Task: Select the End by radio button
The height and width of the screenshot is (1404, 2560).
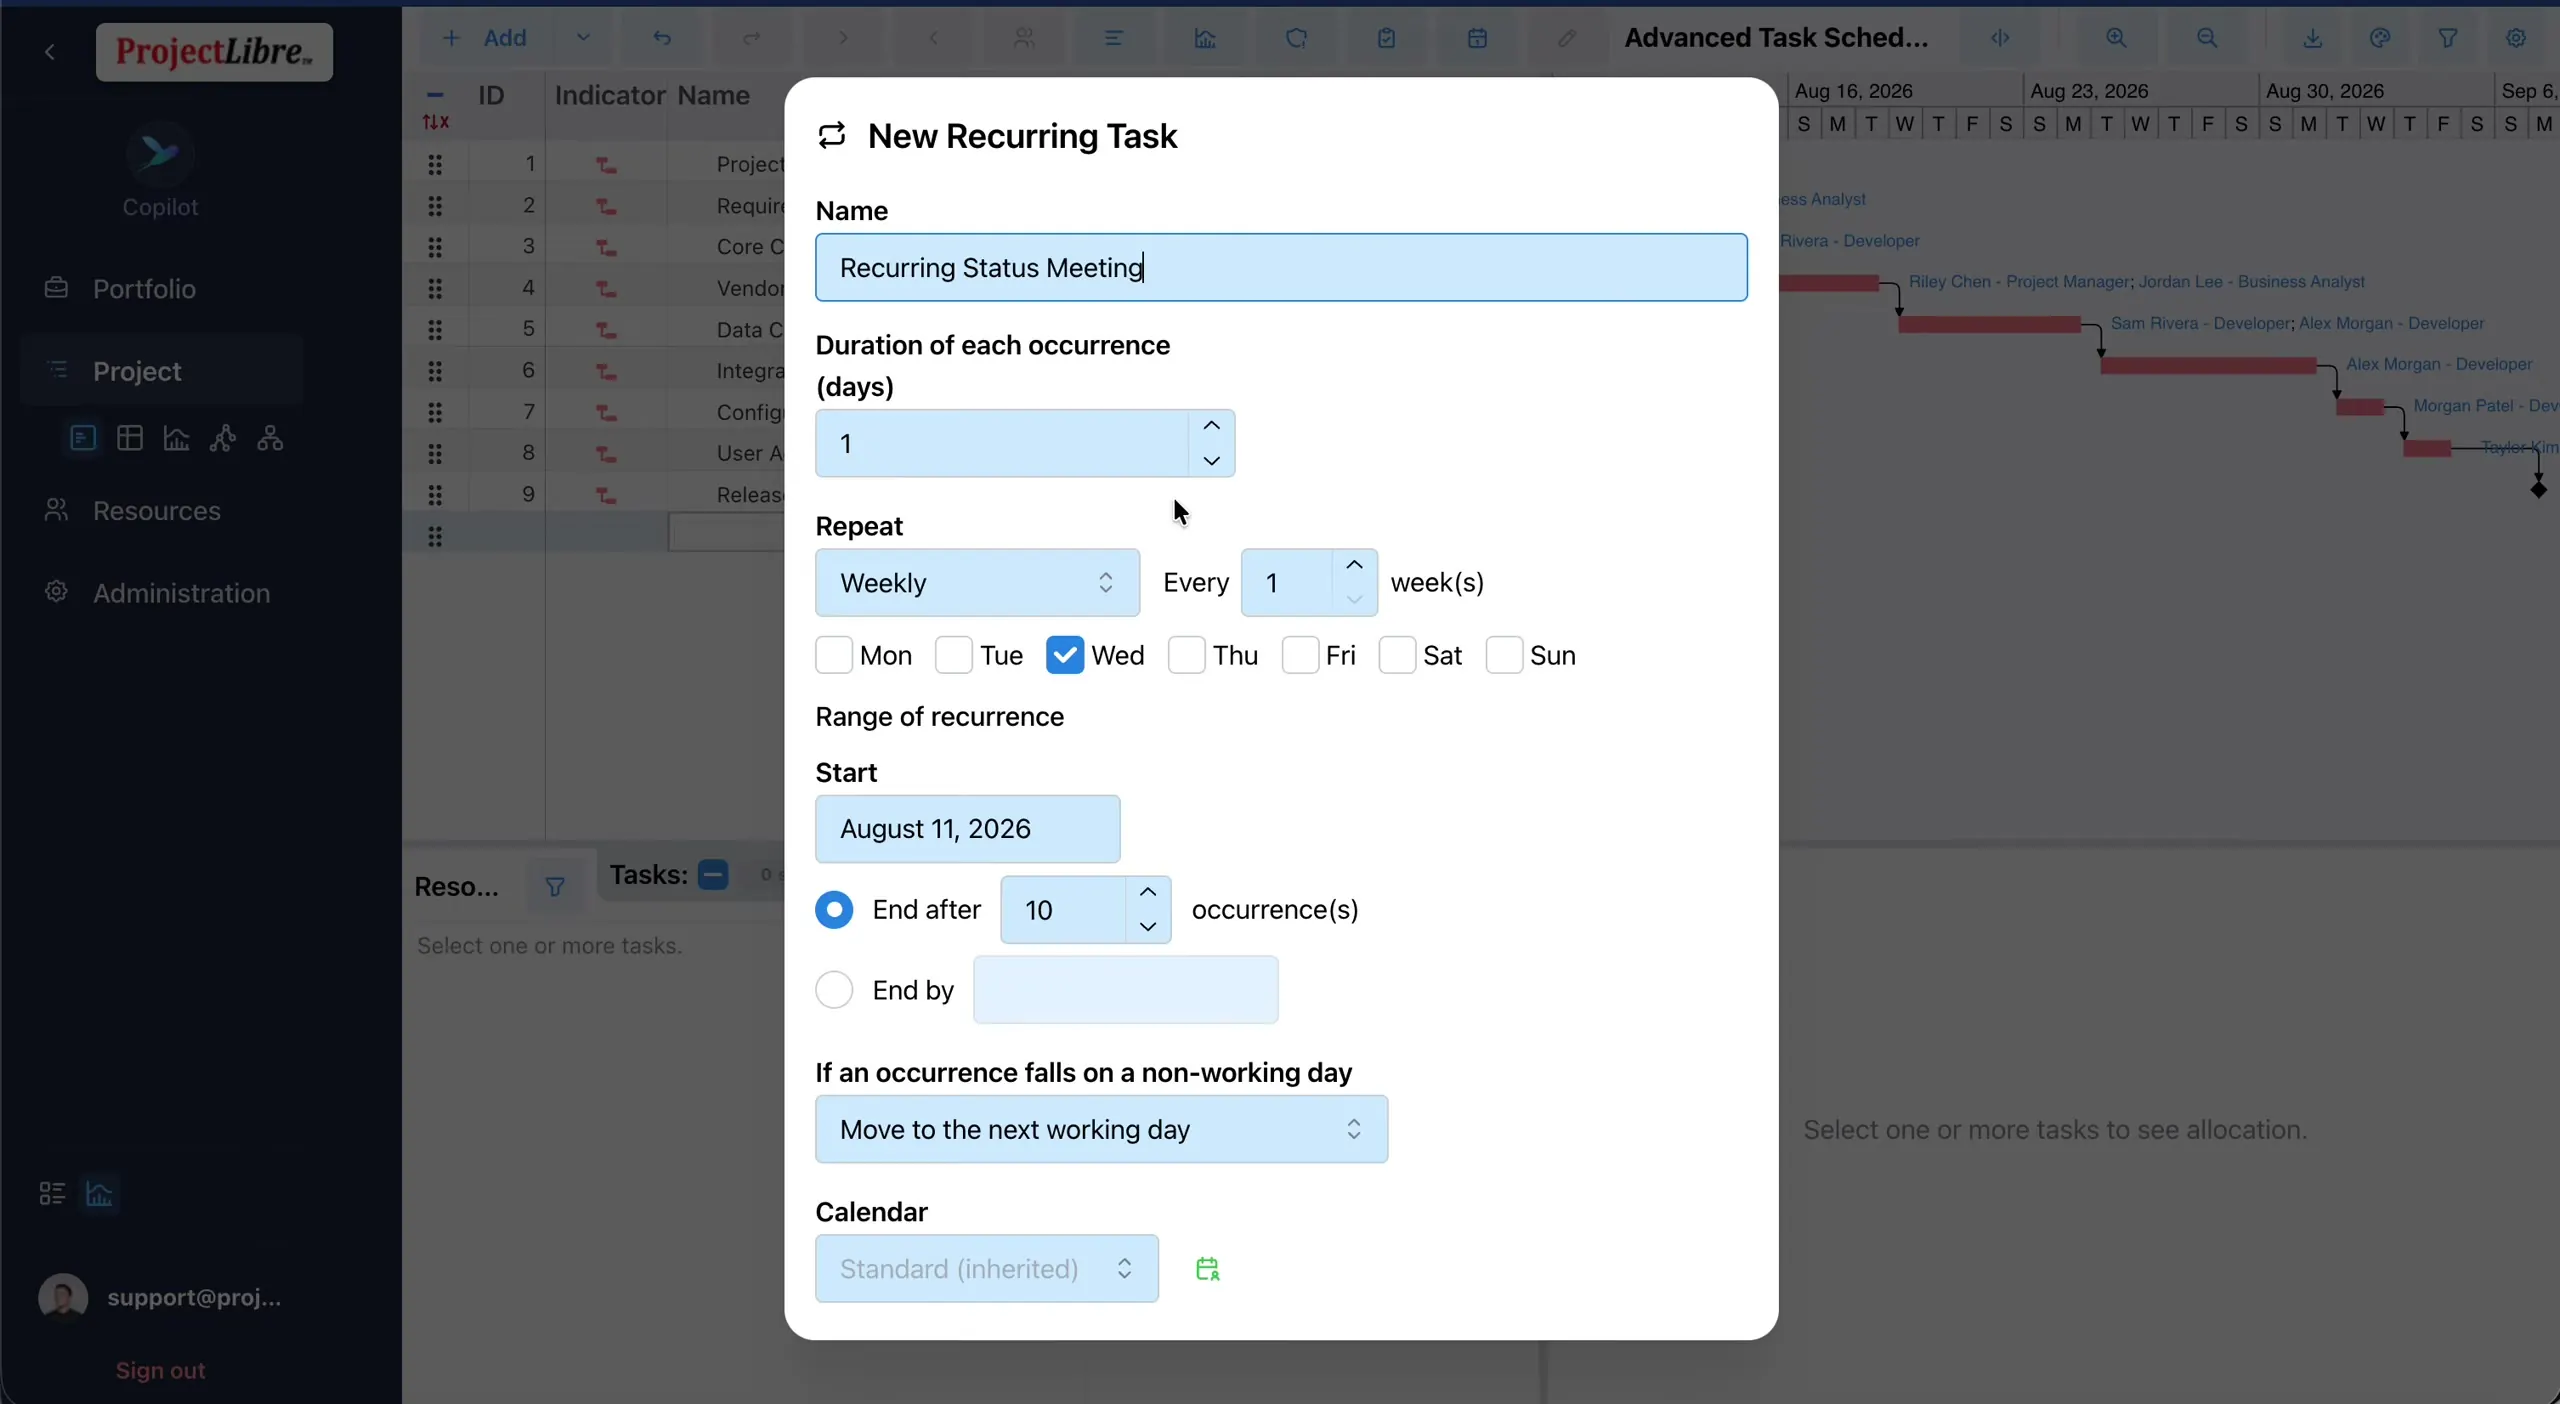Action: pos(834,990)
